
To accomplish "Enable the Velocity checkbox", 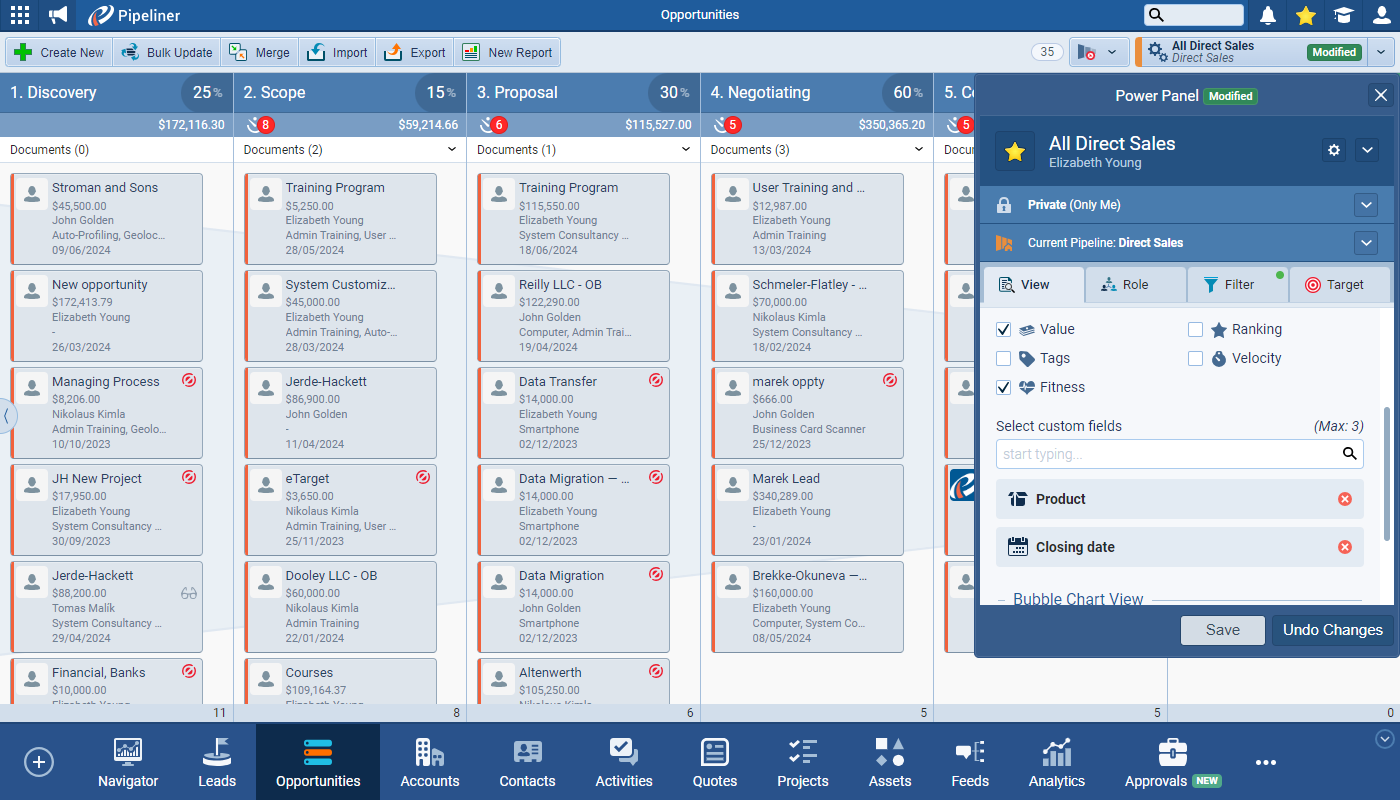I will point(1195,358).
